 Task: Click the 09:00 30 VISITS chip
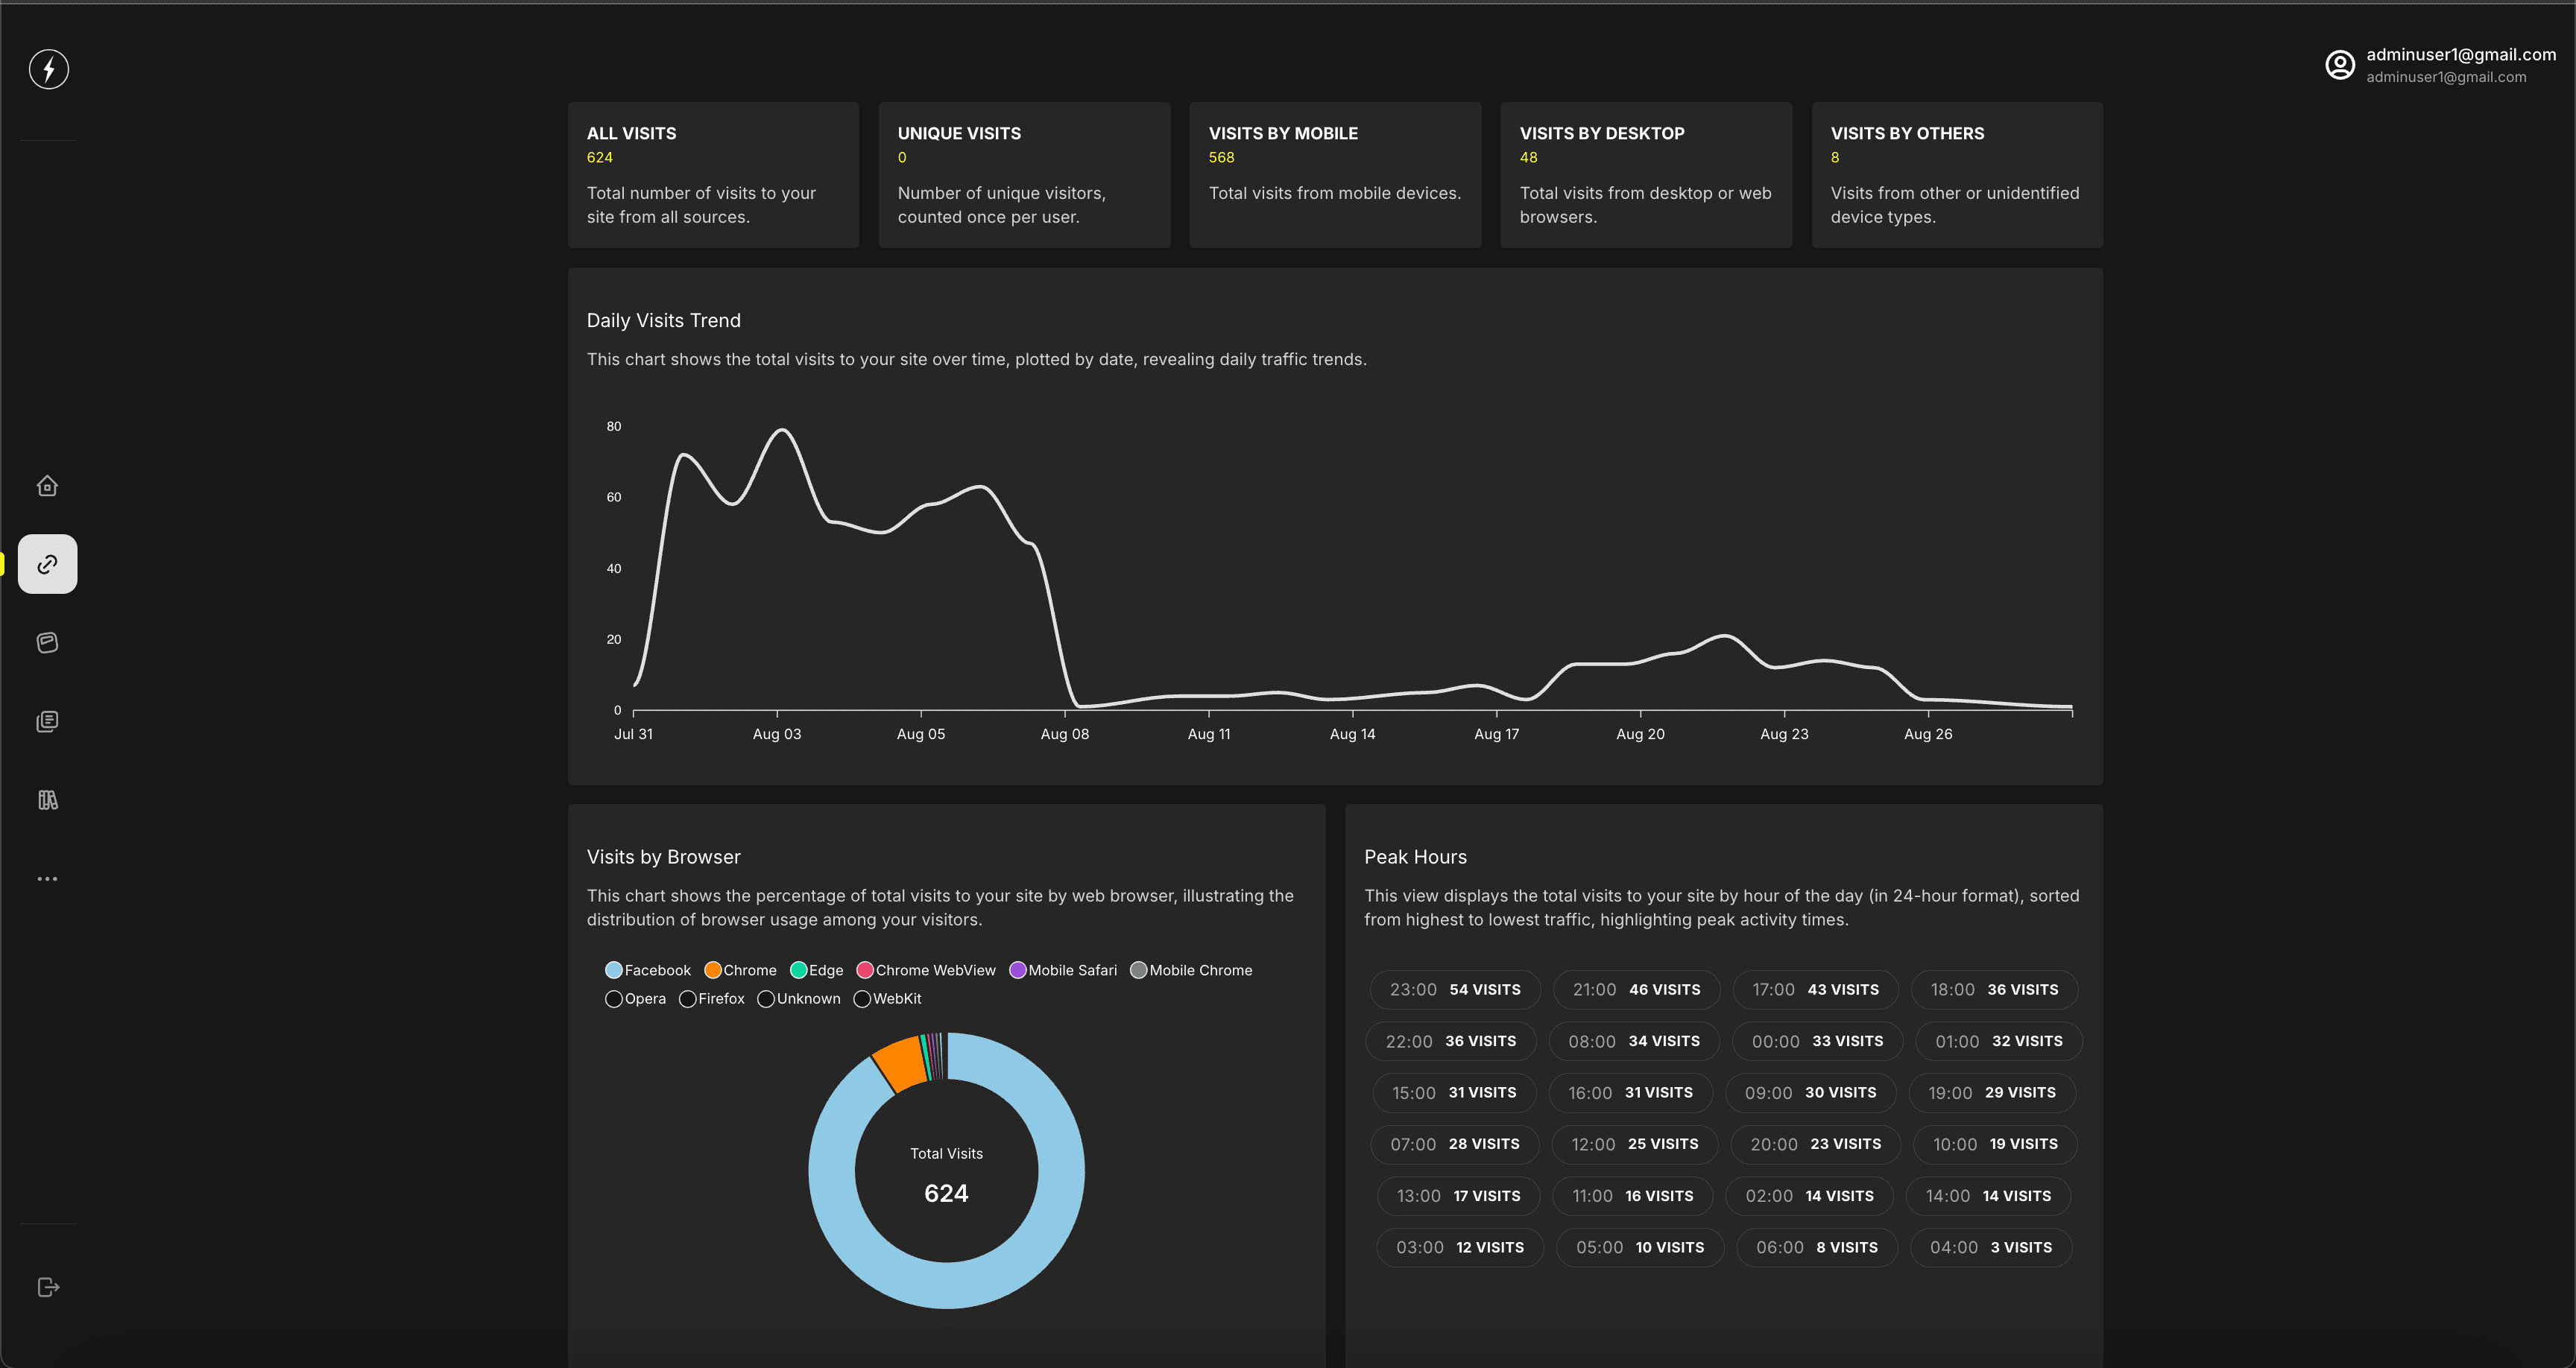pos(1810,1093)
